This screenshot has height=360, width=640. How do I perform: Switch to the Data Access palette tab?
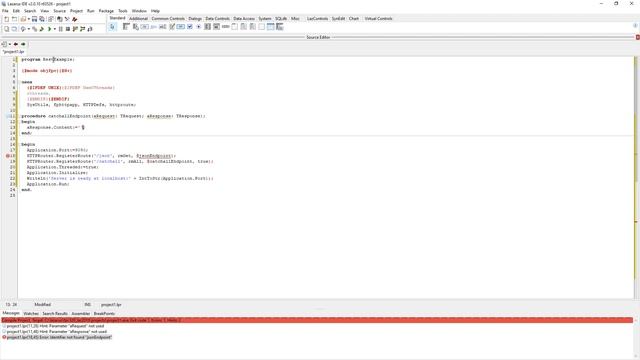[x=244, y=19]
